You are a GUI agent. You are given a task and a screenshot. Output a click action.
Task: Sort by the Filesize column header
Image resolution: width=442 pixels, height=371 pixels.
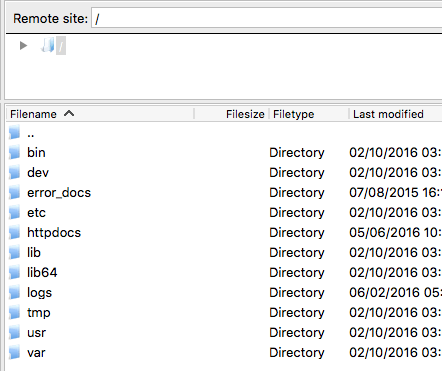pos(245,114)
